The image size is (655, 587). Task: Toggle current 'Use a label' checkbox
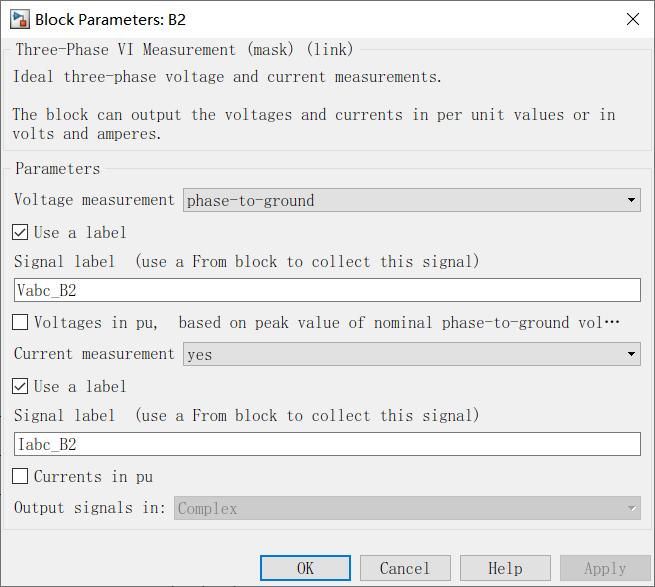point(20,386)
